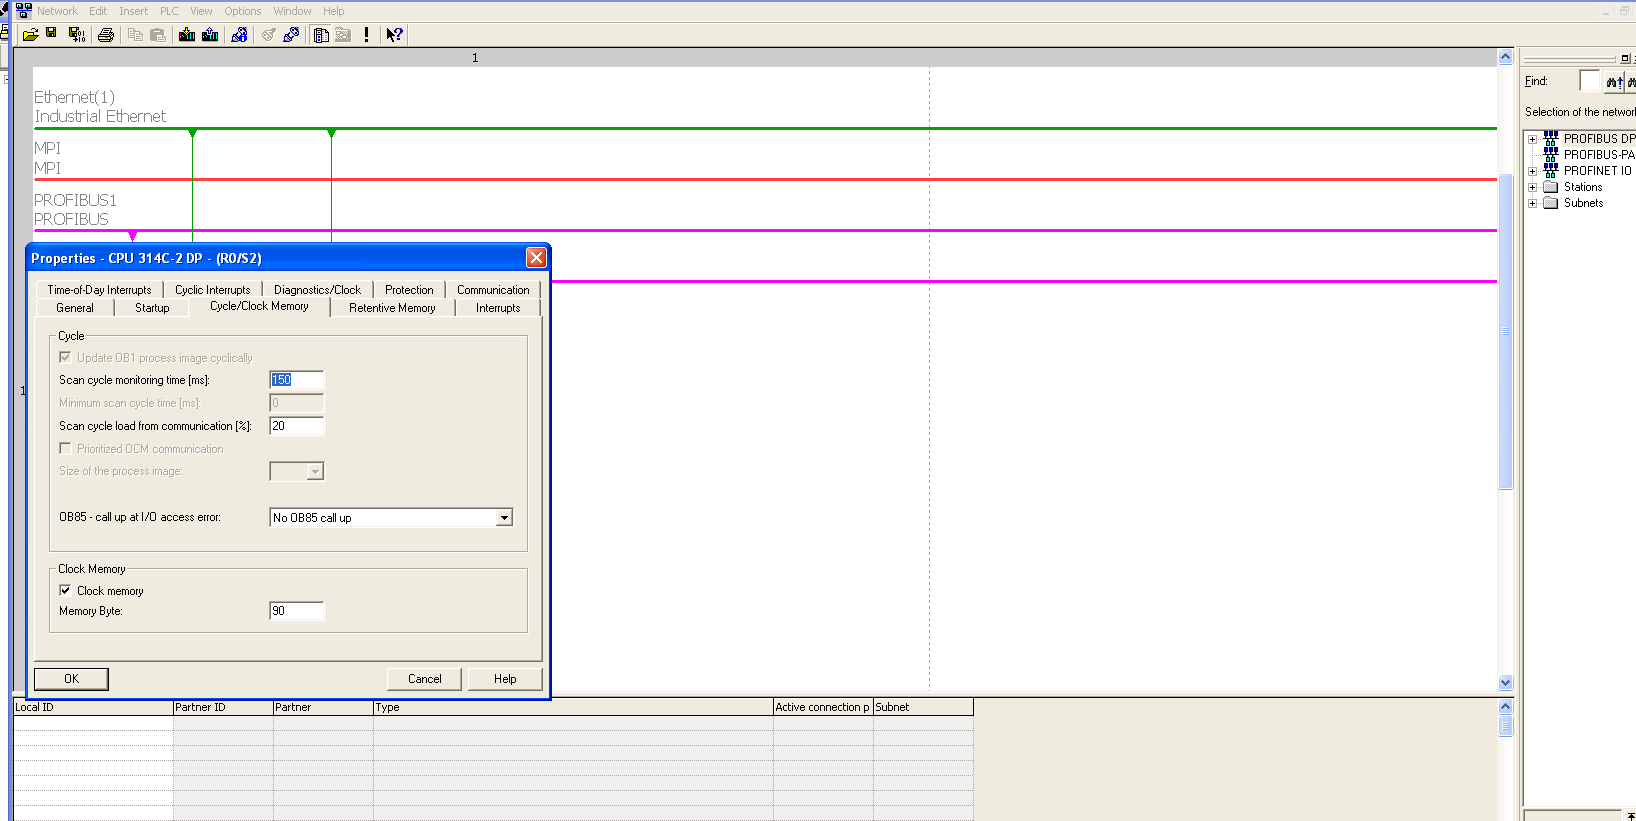Click the PROFINET IO network icon in catalog

1551,170
